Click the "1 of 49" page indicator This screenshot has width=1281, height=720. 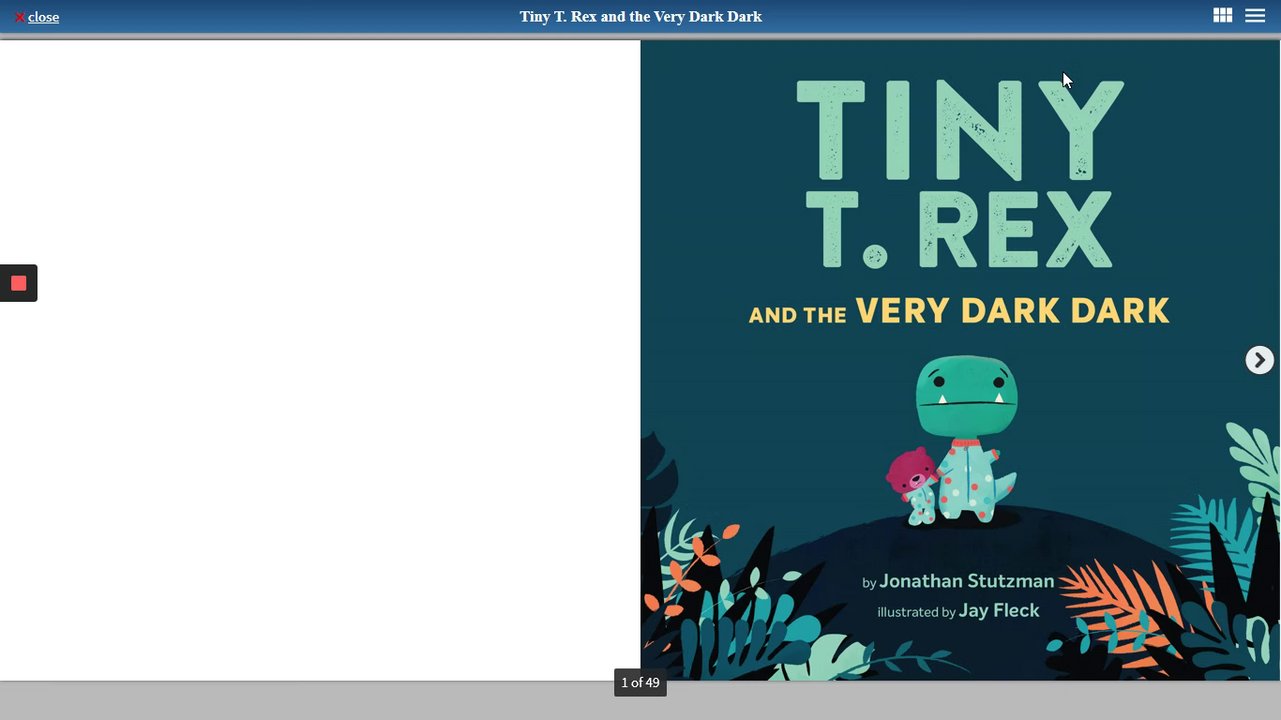[640, 683]
